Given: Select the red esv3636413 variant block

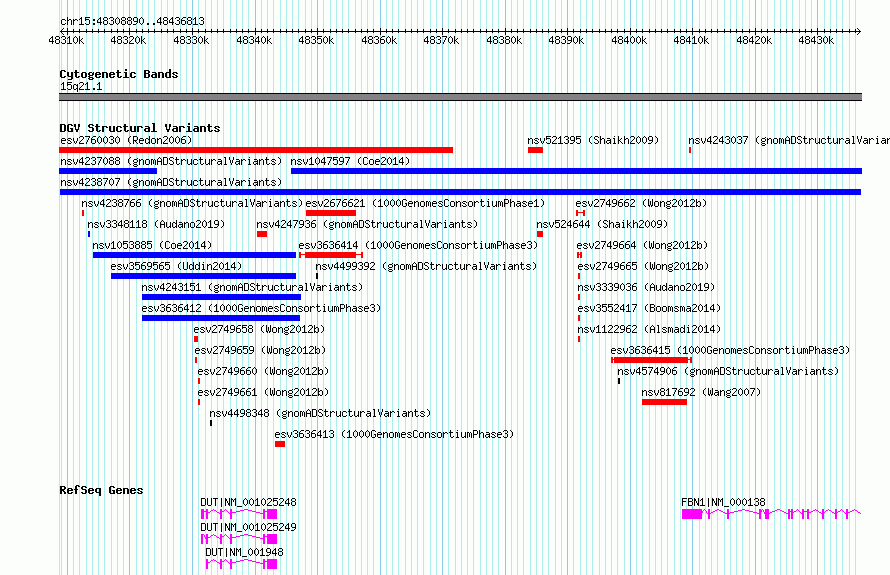Looking at the screenshot, I should (280, 444).
